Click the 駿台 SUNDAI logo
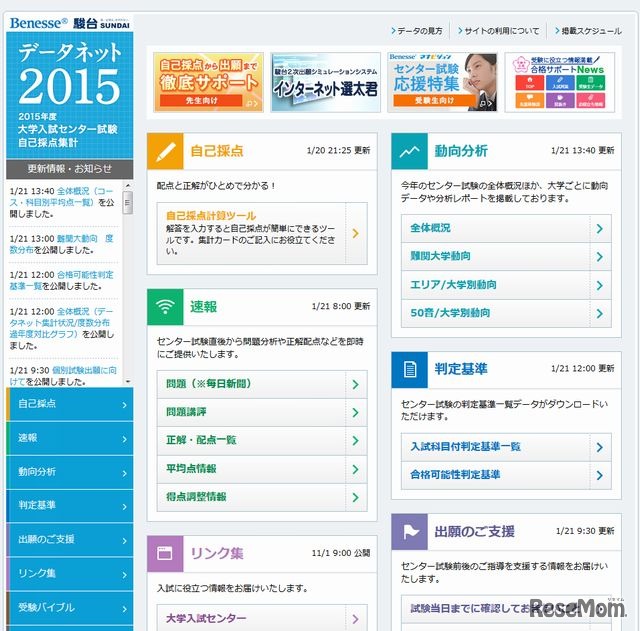The width and height of the screenshot is (640, 631). pos(101,23)
